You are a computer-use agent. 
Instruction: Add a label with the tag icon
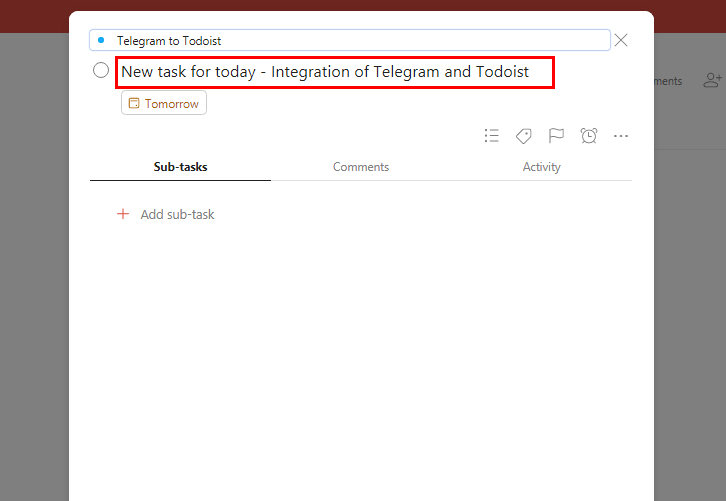pyautogui.click(x=524, y=136)
